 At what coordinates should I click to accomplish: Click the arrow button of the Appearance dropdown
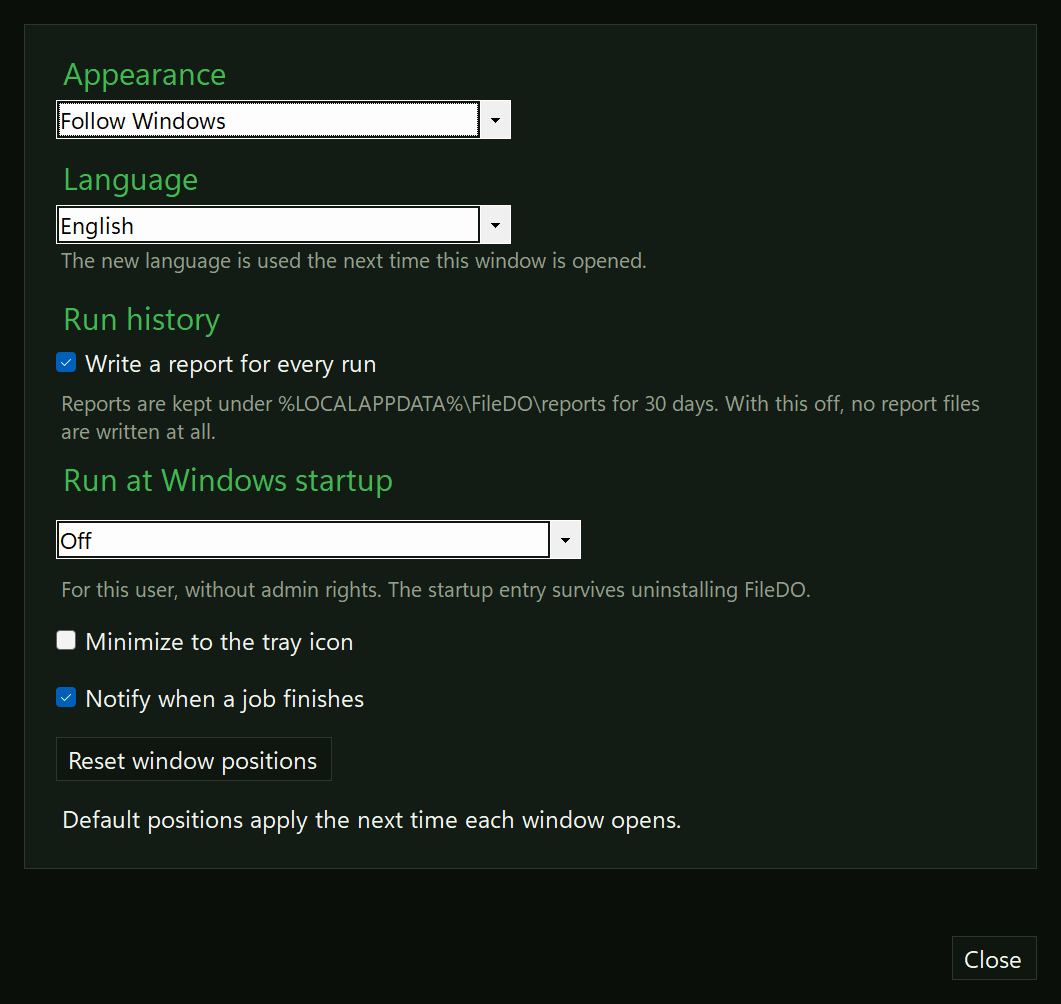point(495,120)
